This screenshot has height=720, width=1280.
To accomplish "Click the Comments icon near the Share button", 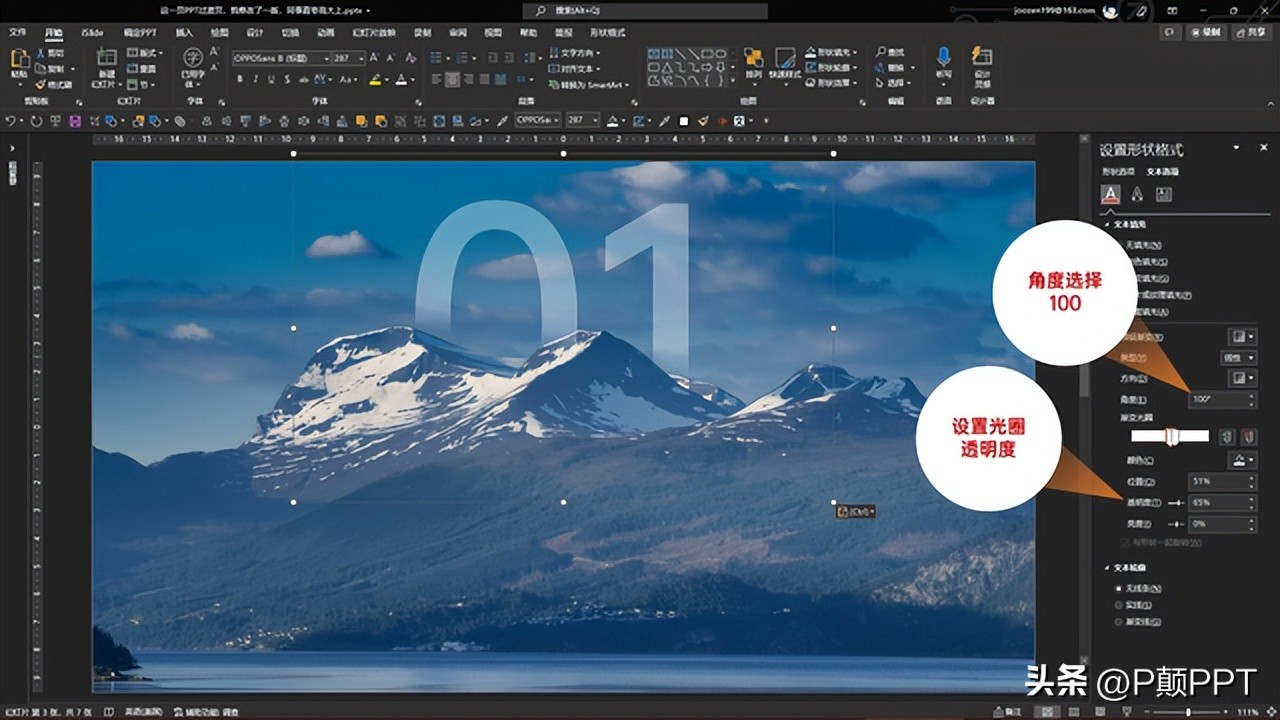I will pyautogui.click(x=1169, y=32).
